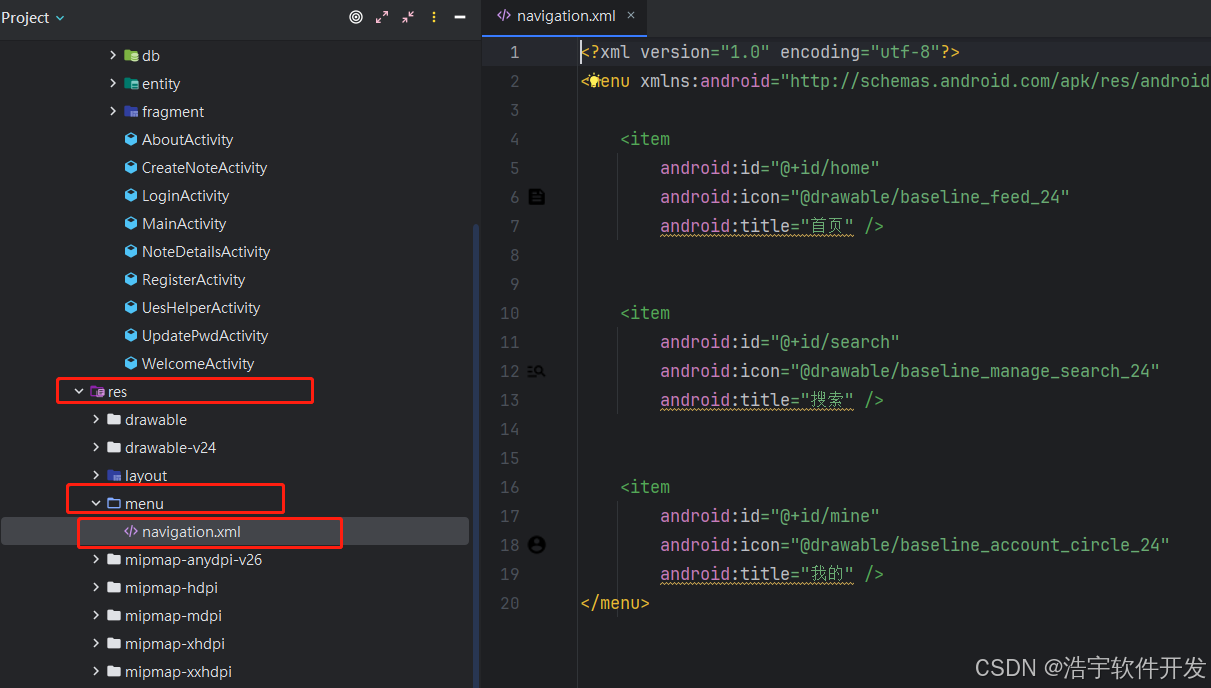1211x688 pixels.
Task: Select CreateNoteActivity class in tree
Action: point(204,168)
